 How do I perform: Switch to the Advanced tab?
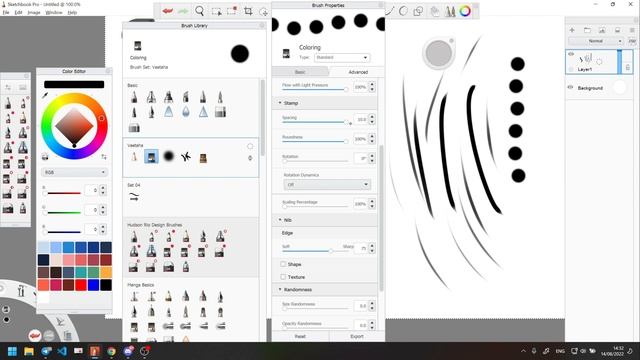(x=358, y=72)
